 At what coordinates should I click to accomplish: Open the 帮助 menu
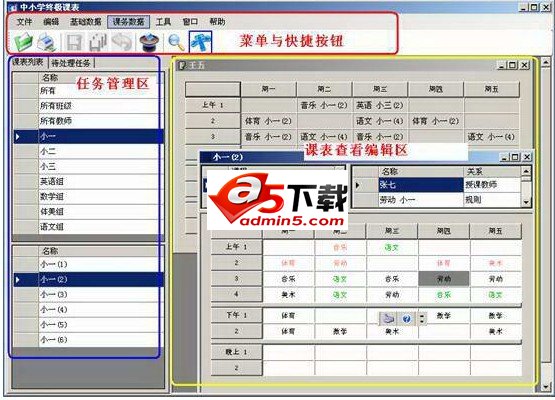coord(217,22)
